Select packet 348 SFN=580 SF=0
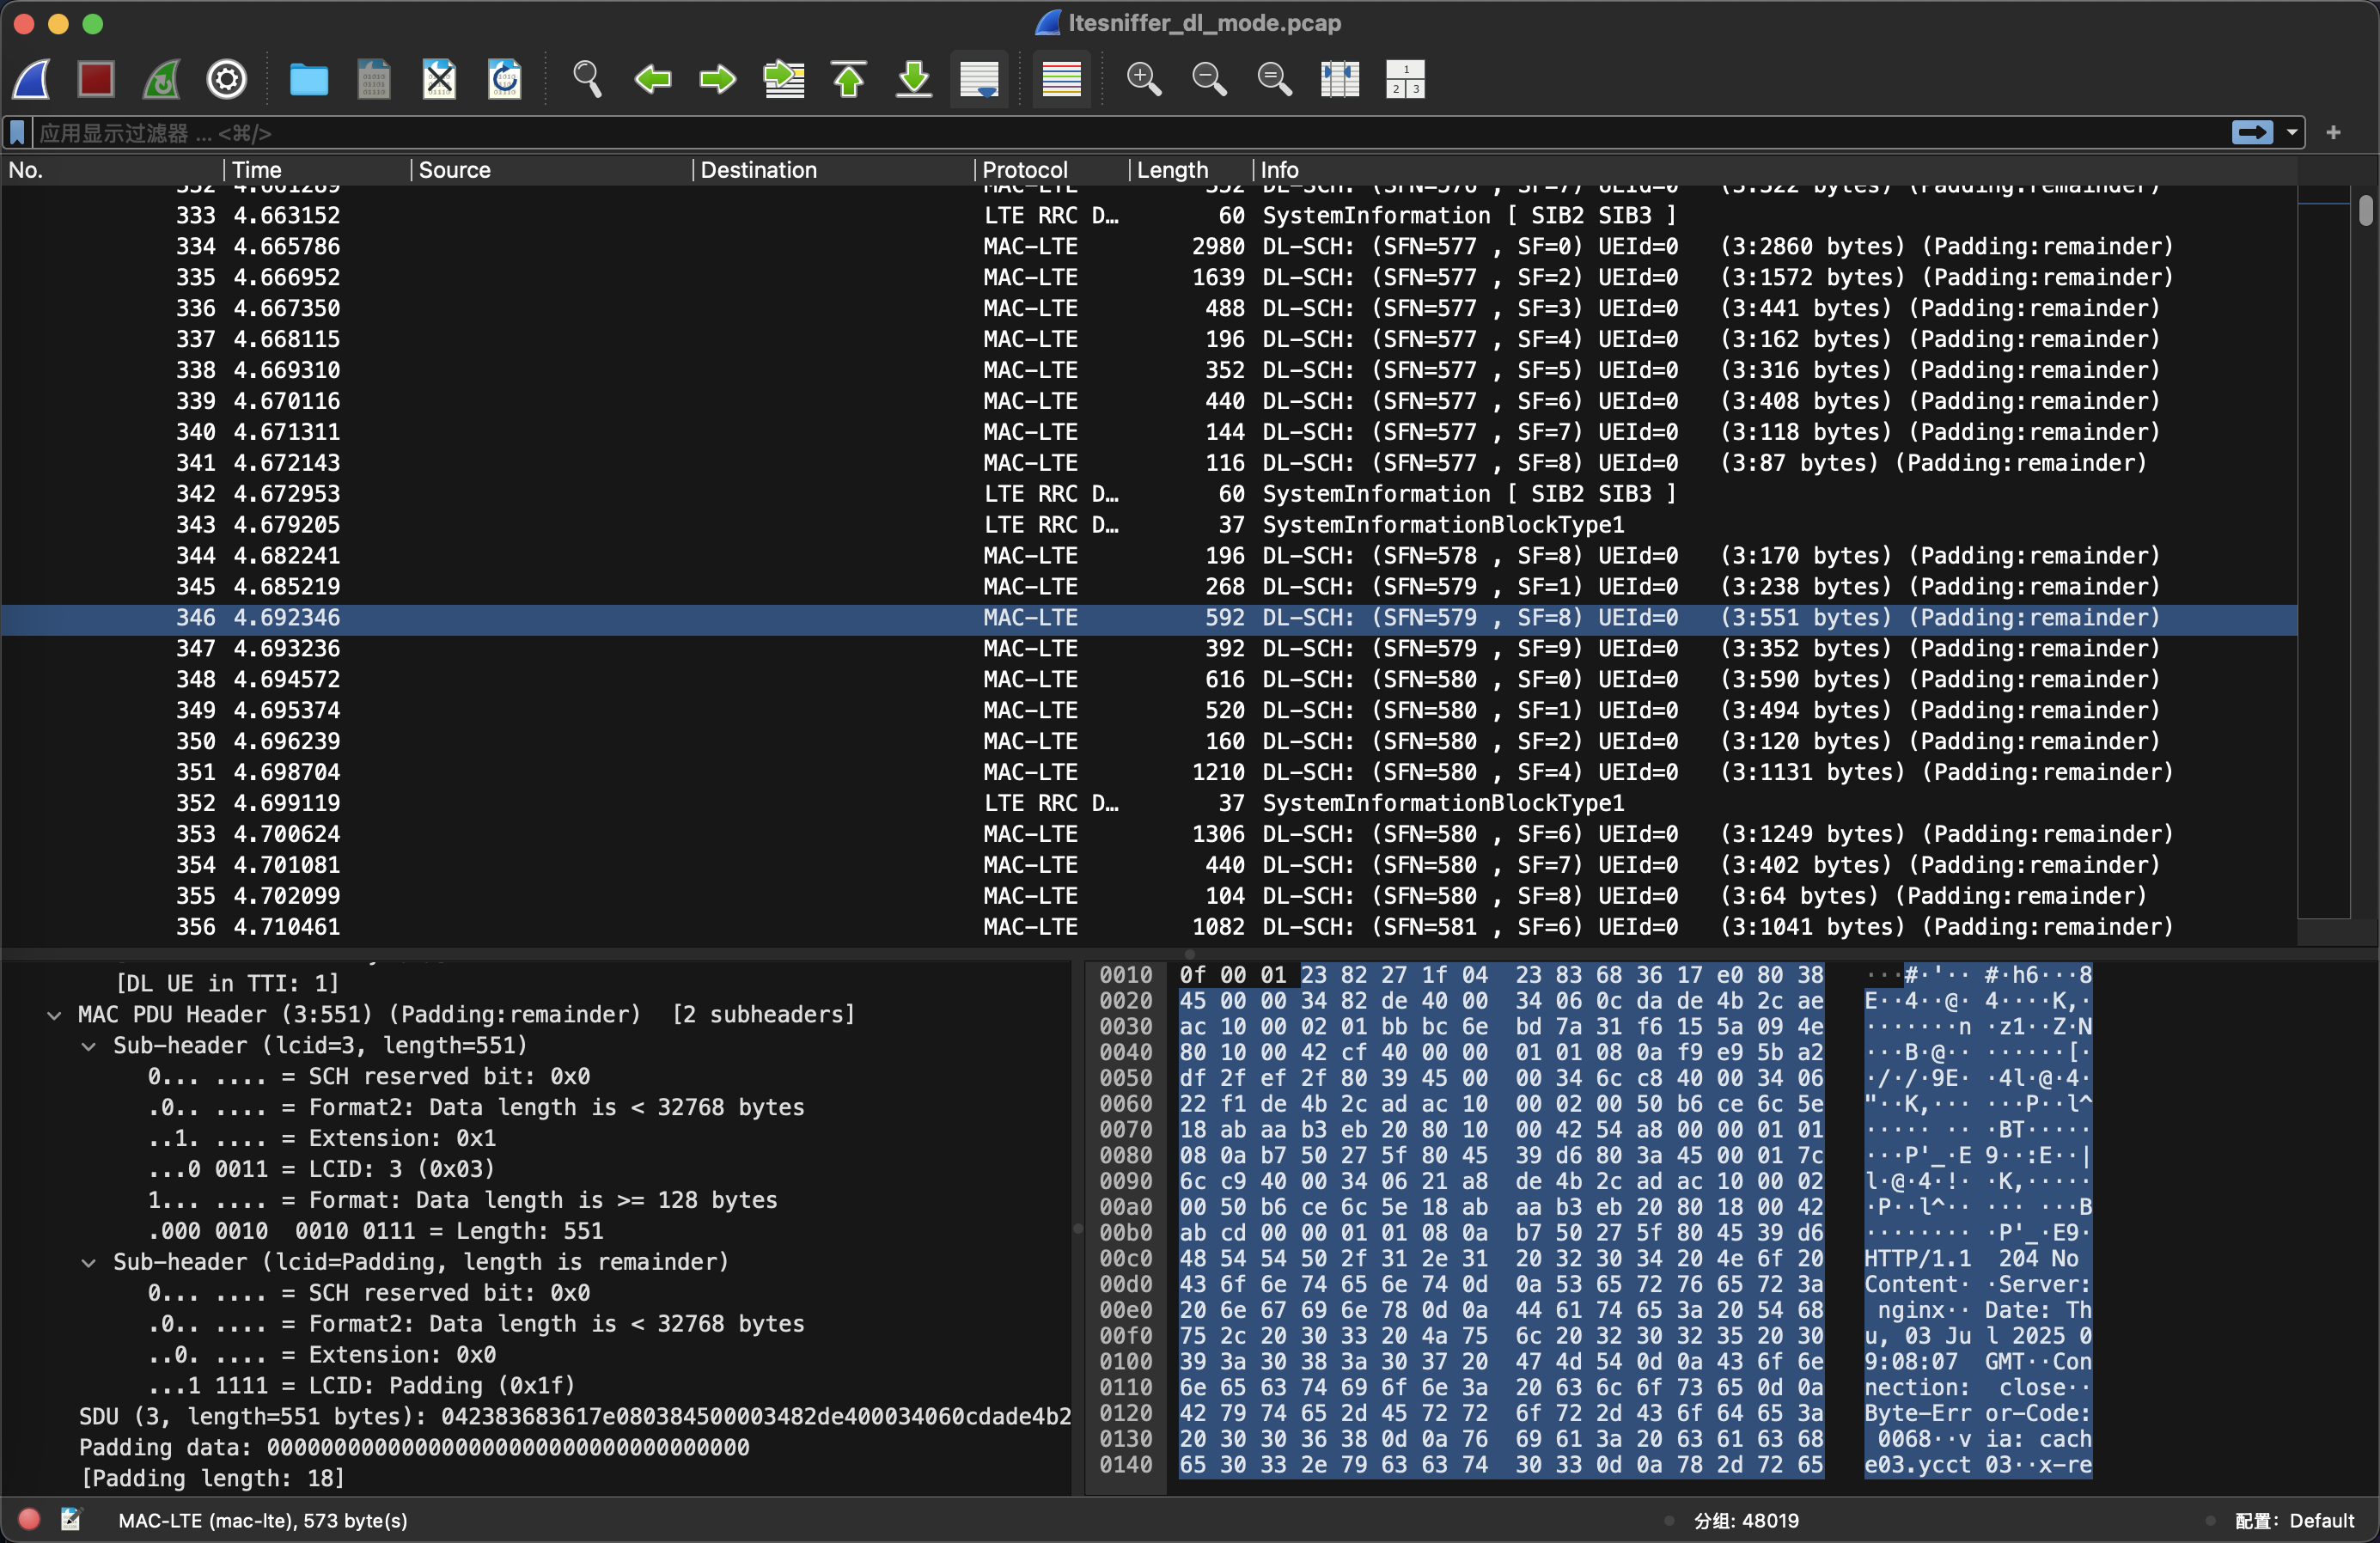This screenshot has height=1543, width=2380. [x=1148, y=679]
